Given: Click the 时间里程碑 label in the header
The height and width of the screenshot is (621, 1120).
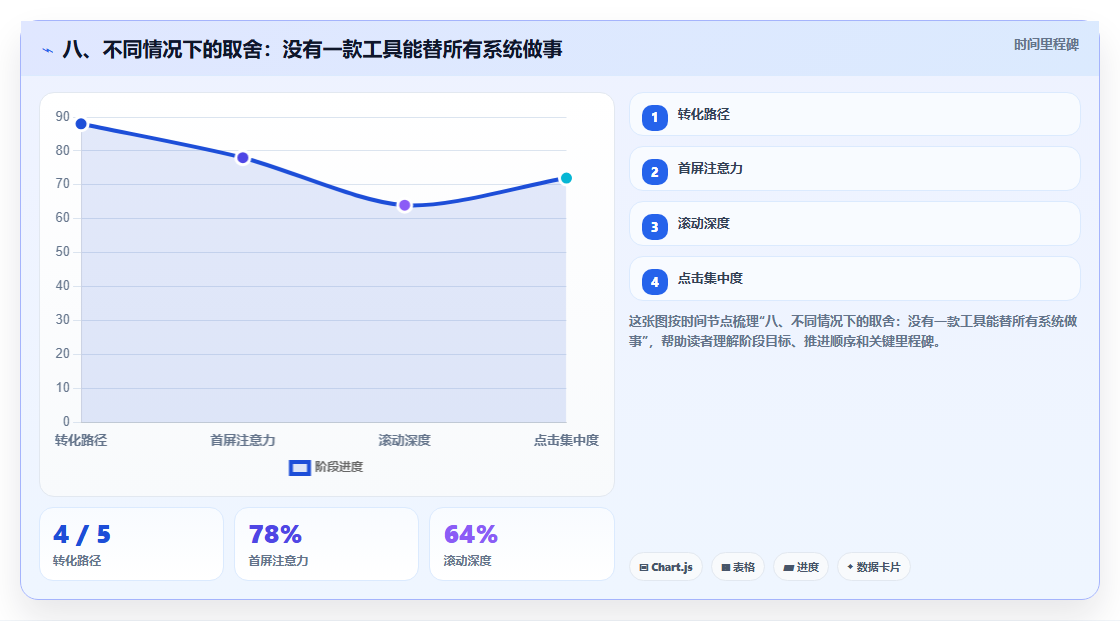Looking at the screenshot, I should [1046, 45].
